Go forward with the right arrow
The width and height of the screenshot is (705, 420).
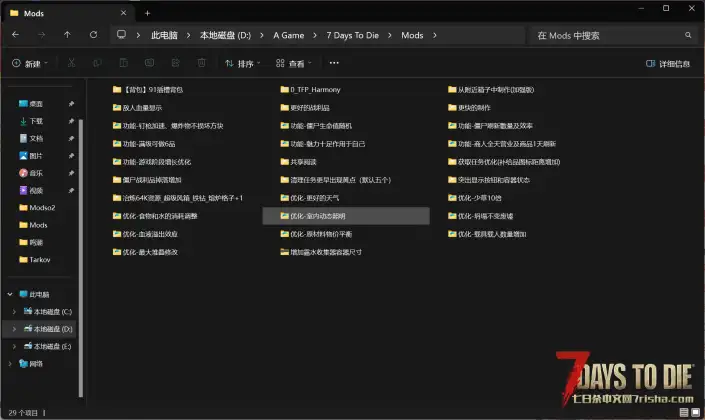click(41, 35)
